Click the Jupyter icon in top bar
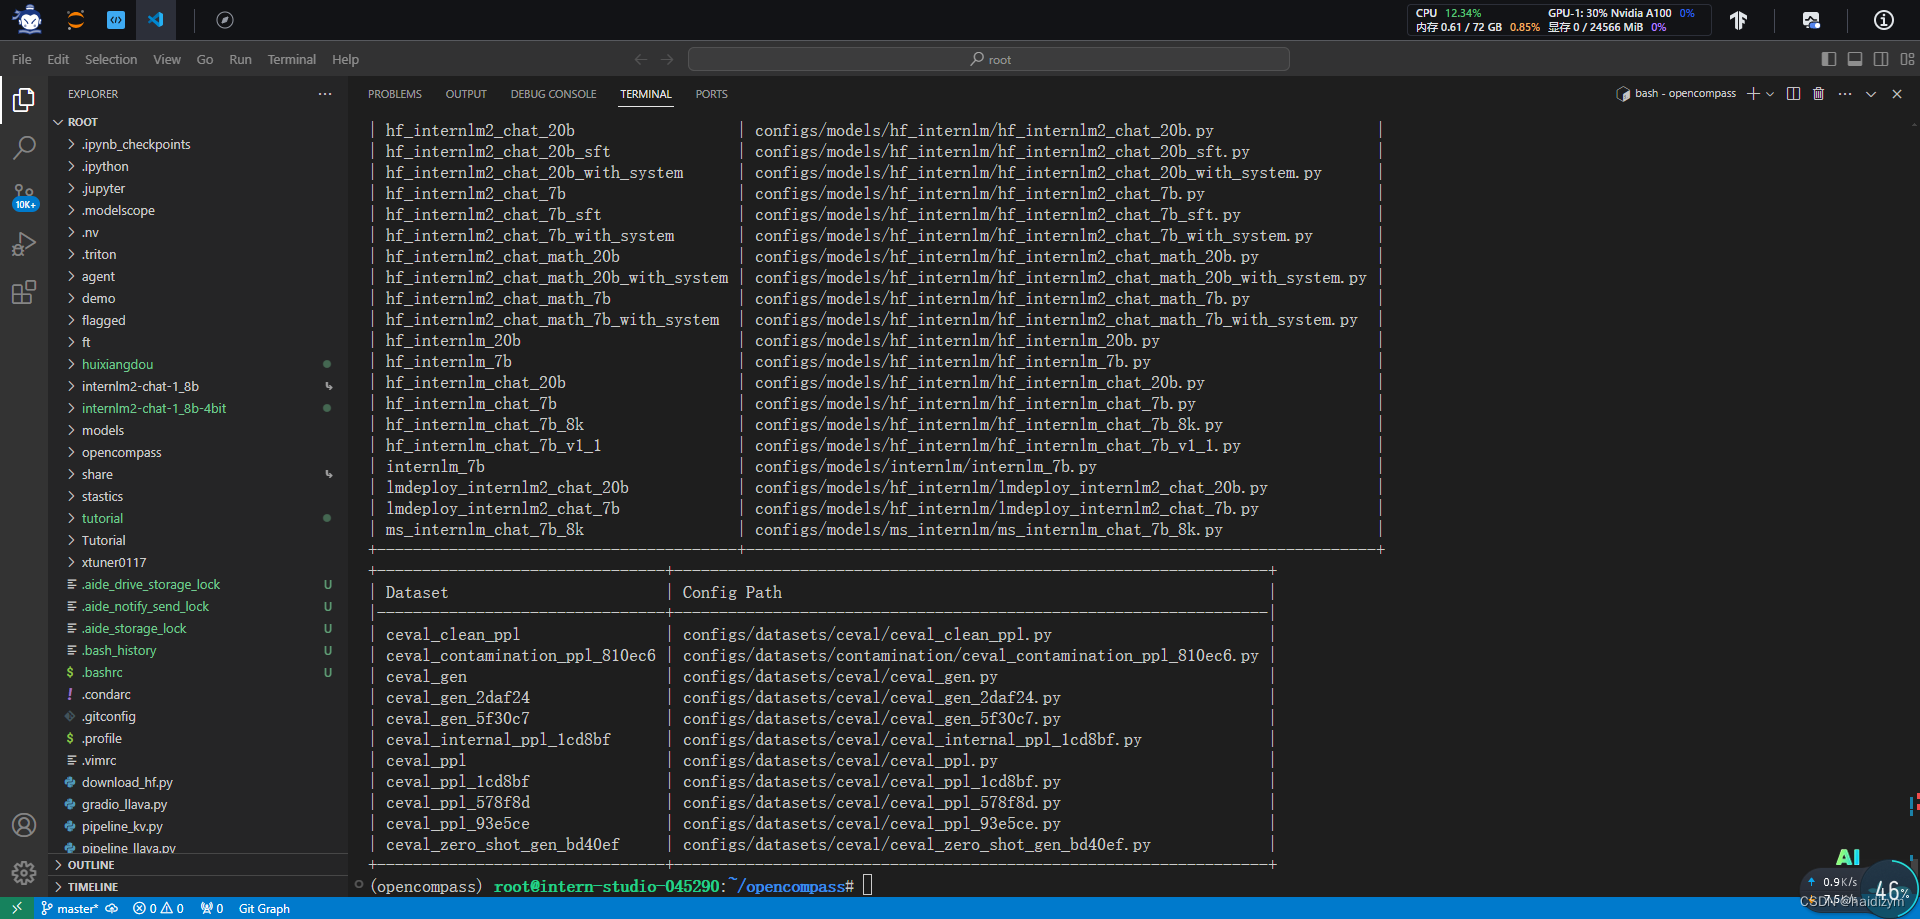This screenshot has width=1920, height=919. [76, 20]
